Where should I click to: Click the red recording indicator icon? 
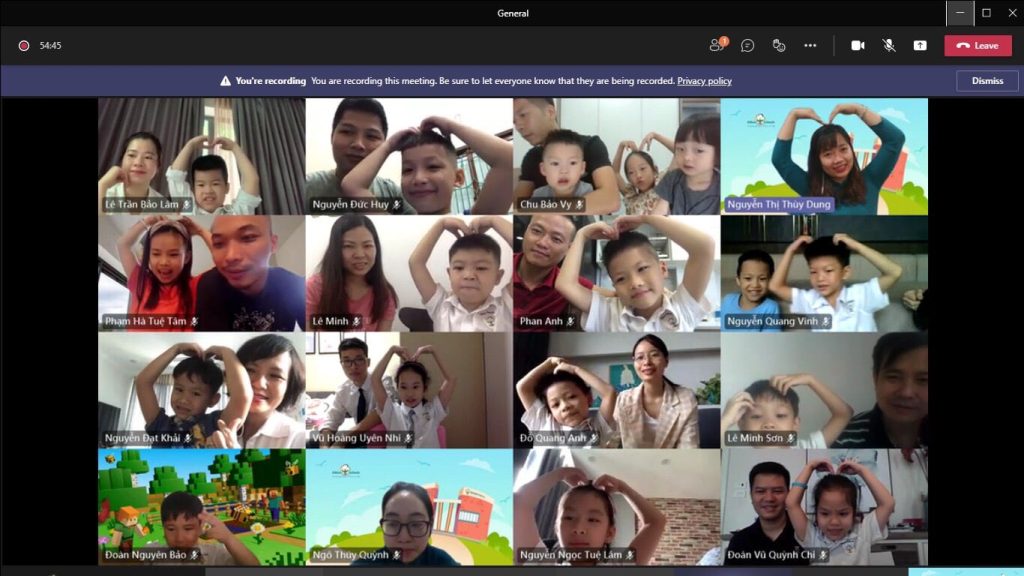(24, 45)
